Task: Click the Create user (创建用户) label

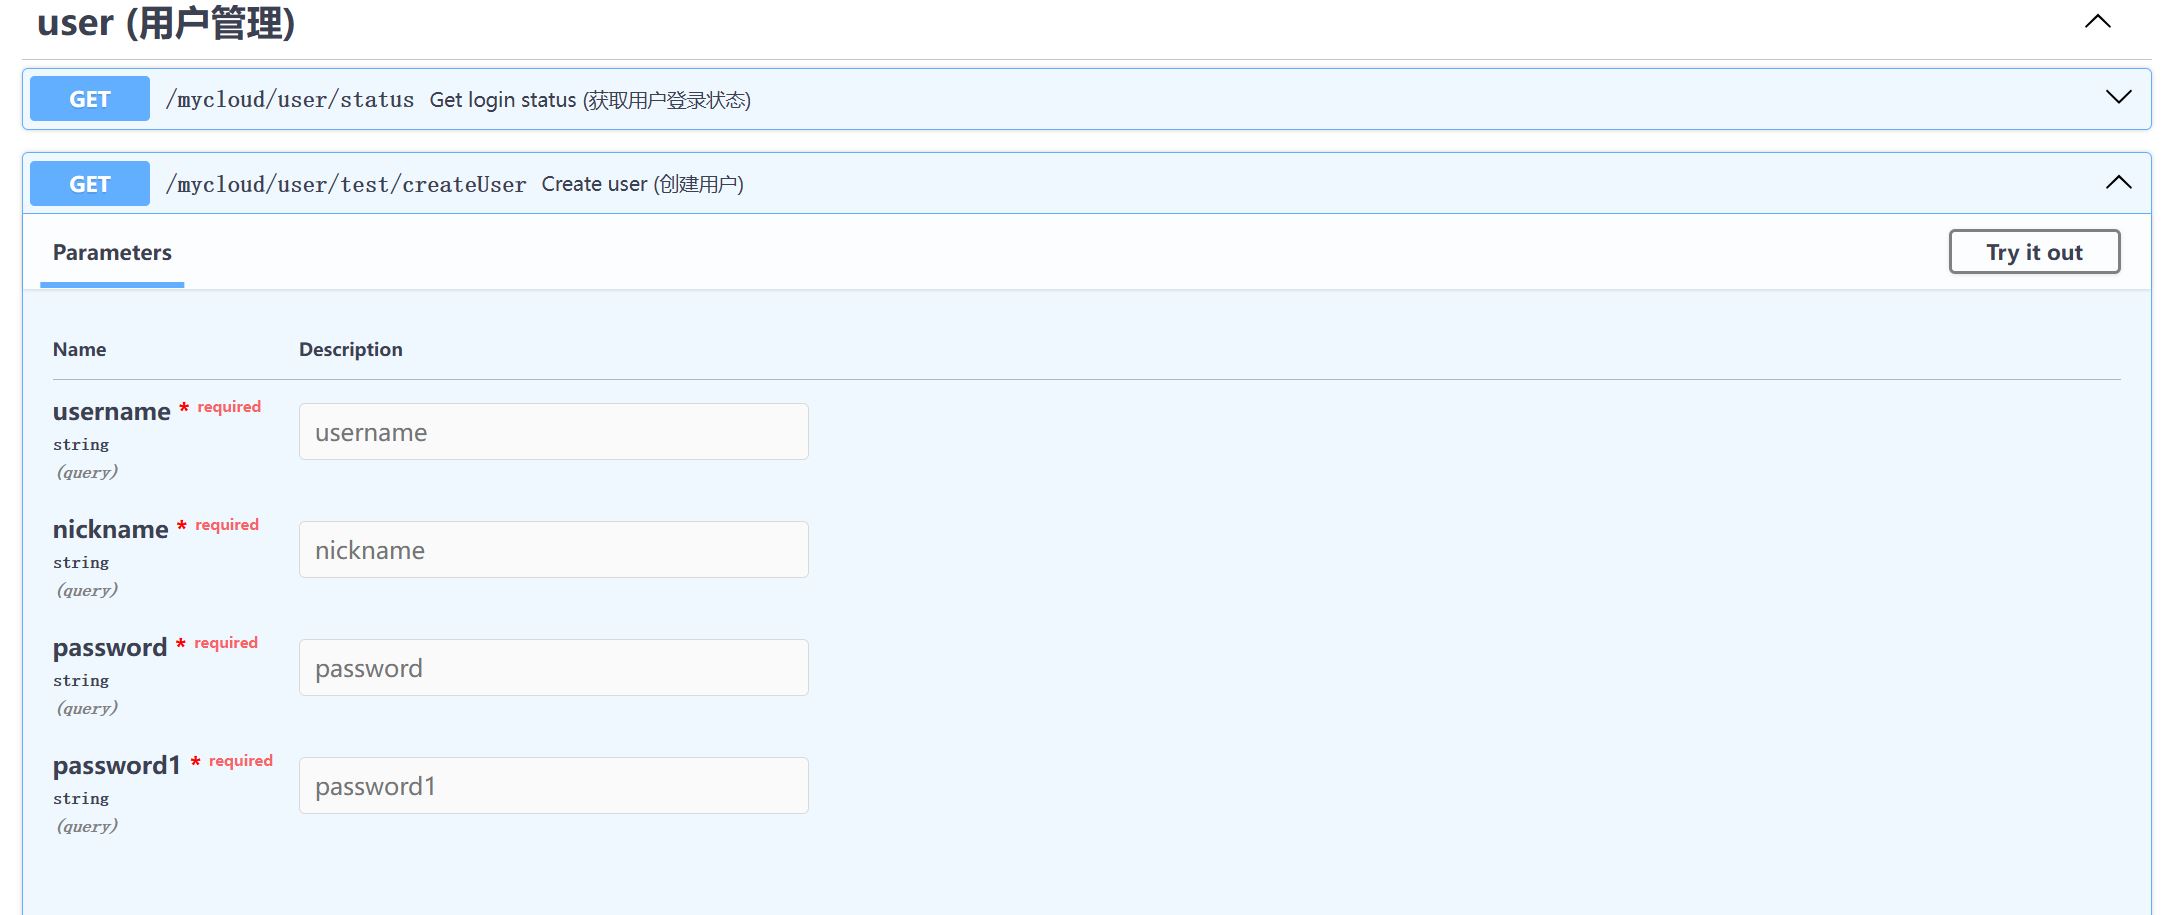Action: 643,183
